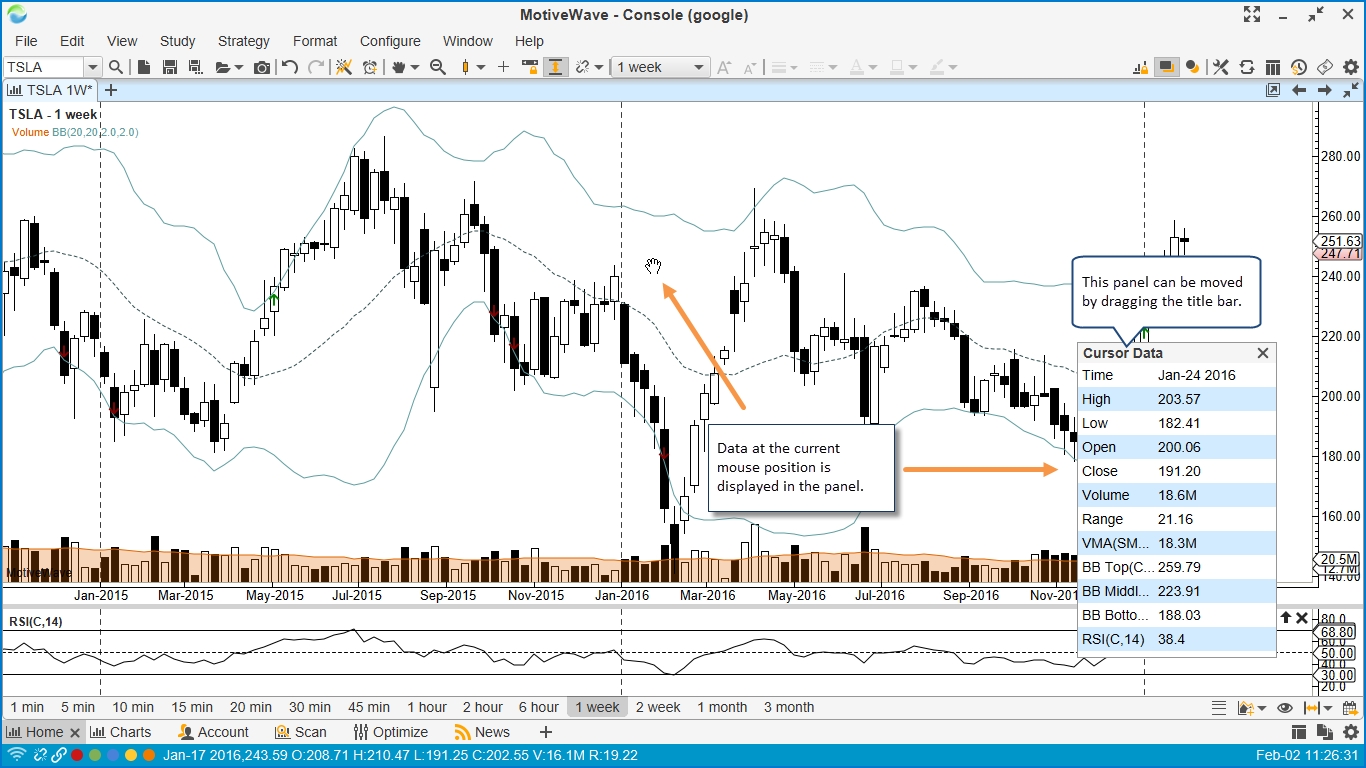Open the News tab
The image size is (1366, 768).
[x=482, y=732]
